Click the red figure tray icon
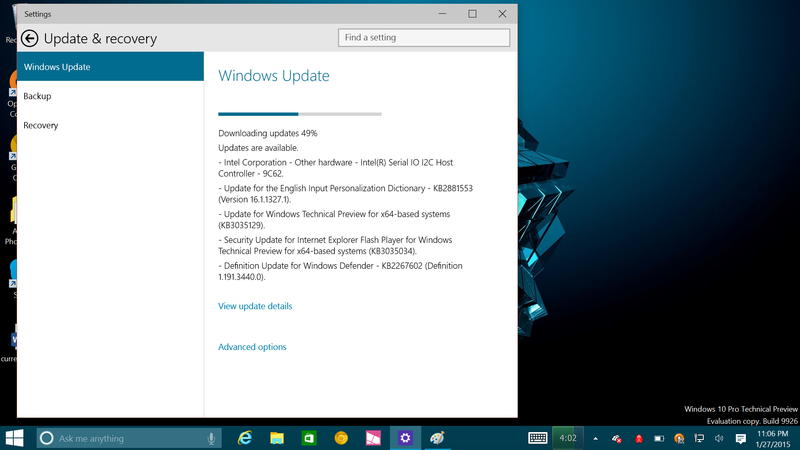Image resolution: width=800 pixels, height=450 pixels. (638, 438)
